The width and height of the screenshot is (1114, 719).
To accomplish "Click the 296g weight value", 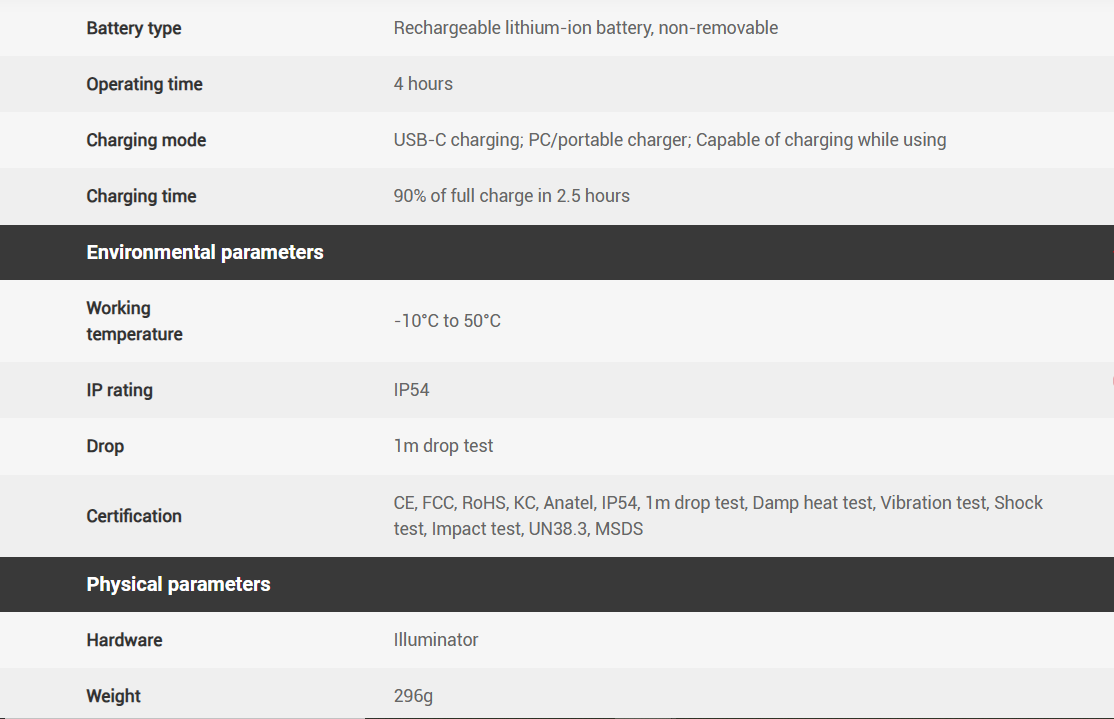I will (x=413, y=696).
